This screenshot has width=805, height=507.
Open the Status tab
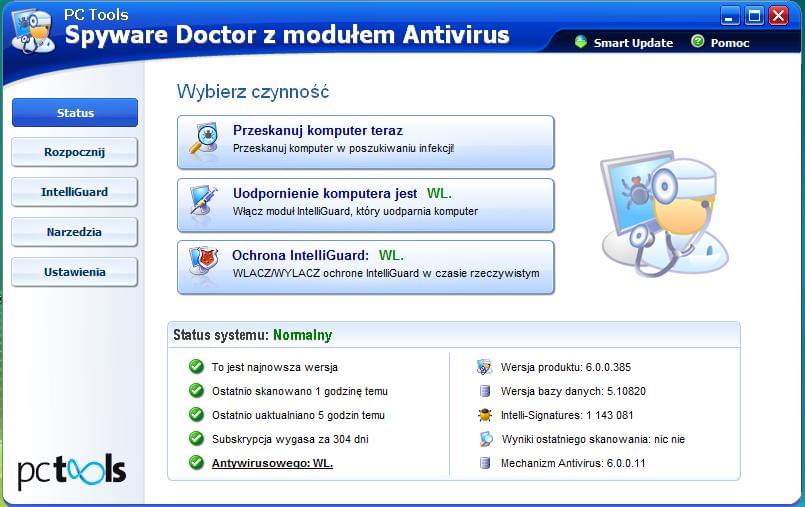[x=75, y=112]
